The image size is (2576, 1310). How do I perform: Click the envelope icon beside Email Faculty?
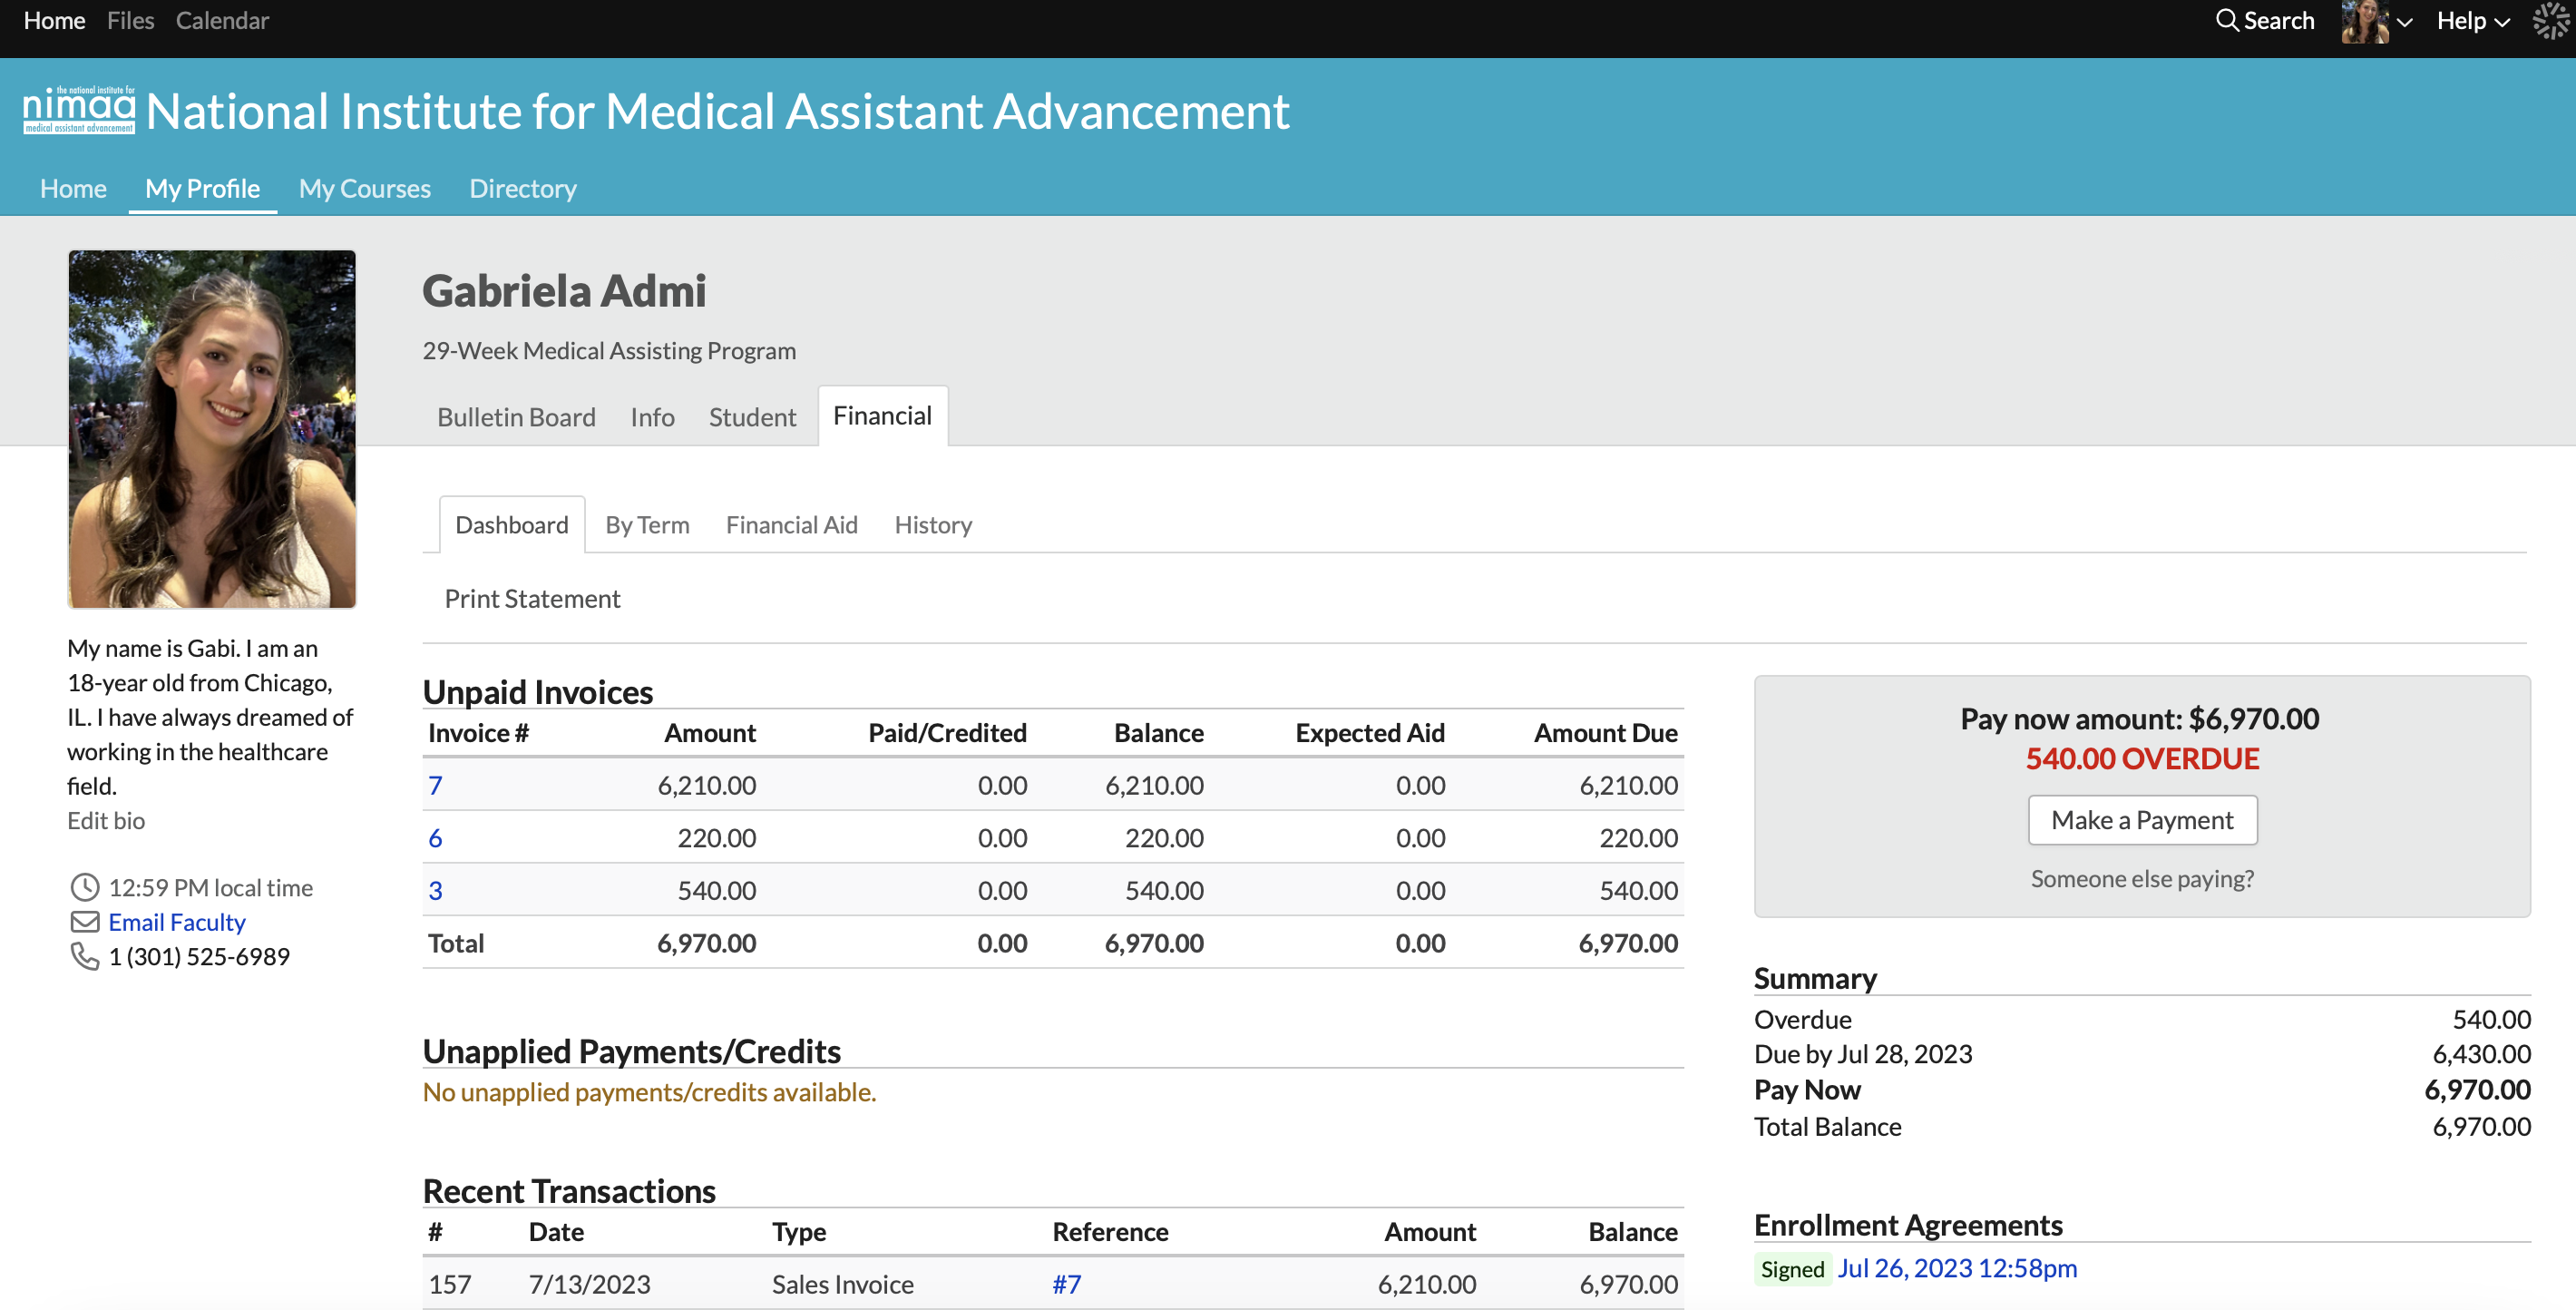85,921
